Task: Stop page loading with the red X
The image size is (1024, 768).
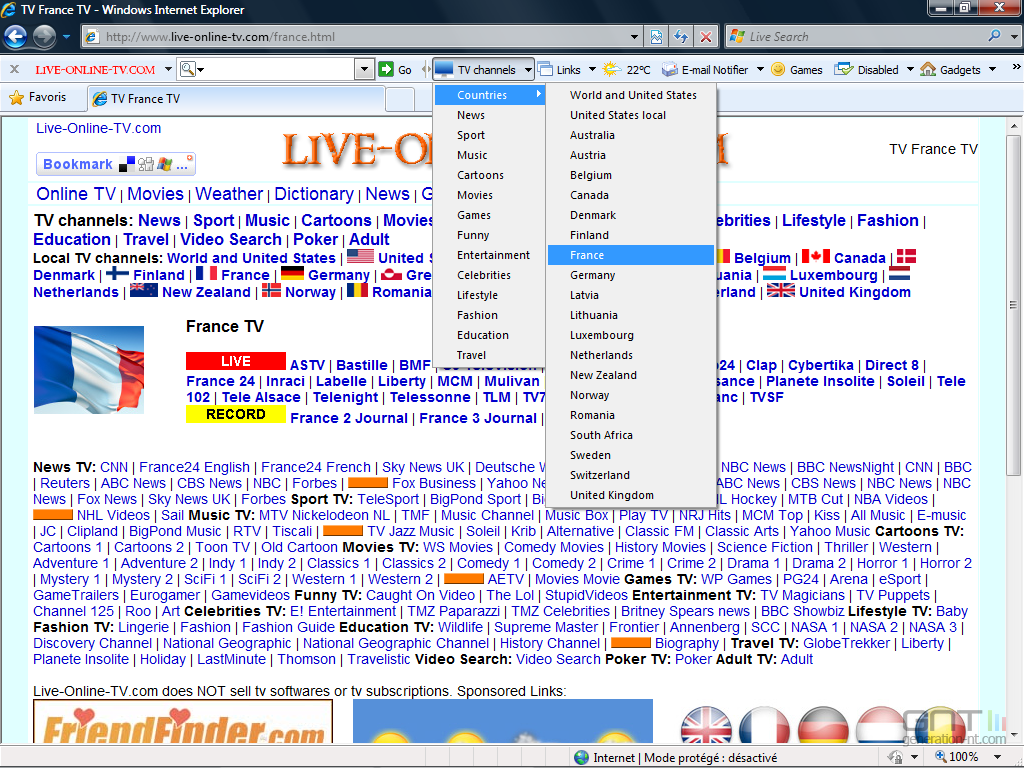Action: 706,37
